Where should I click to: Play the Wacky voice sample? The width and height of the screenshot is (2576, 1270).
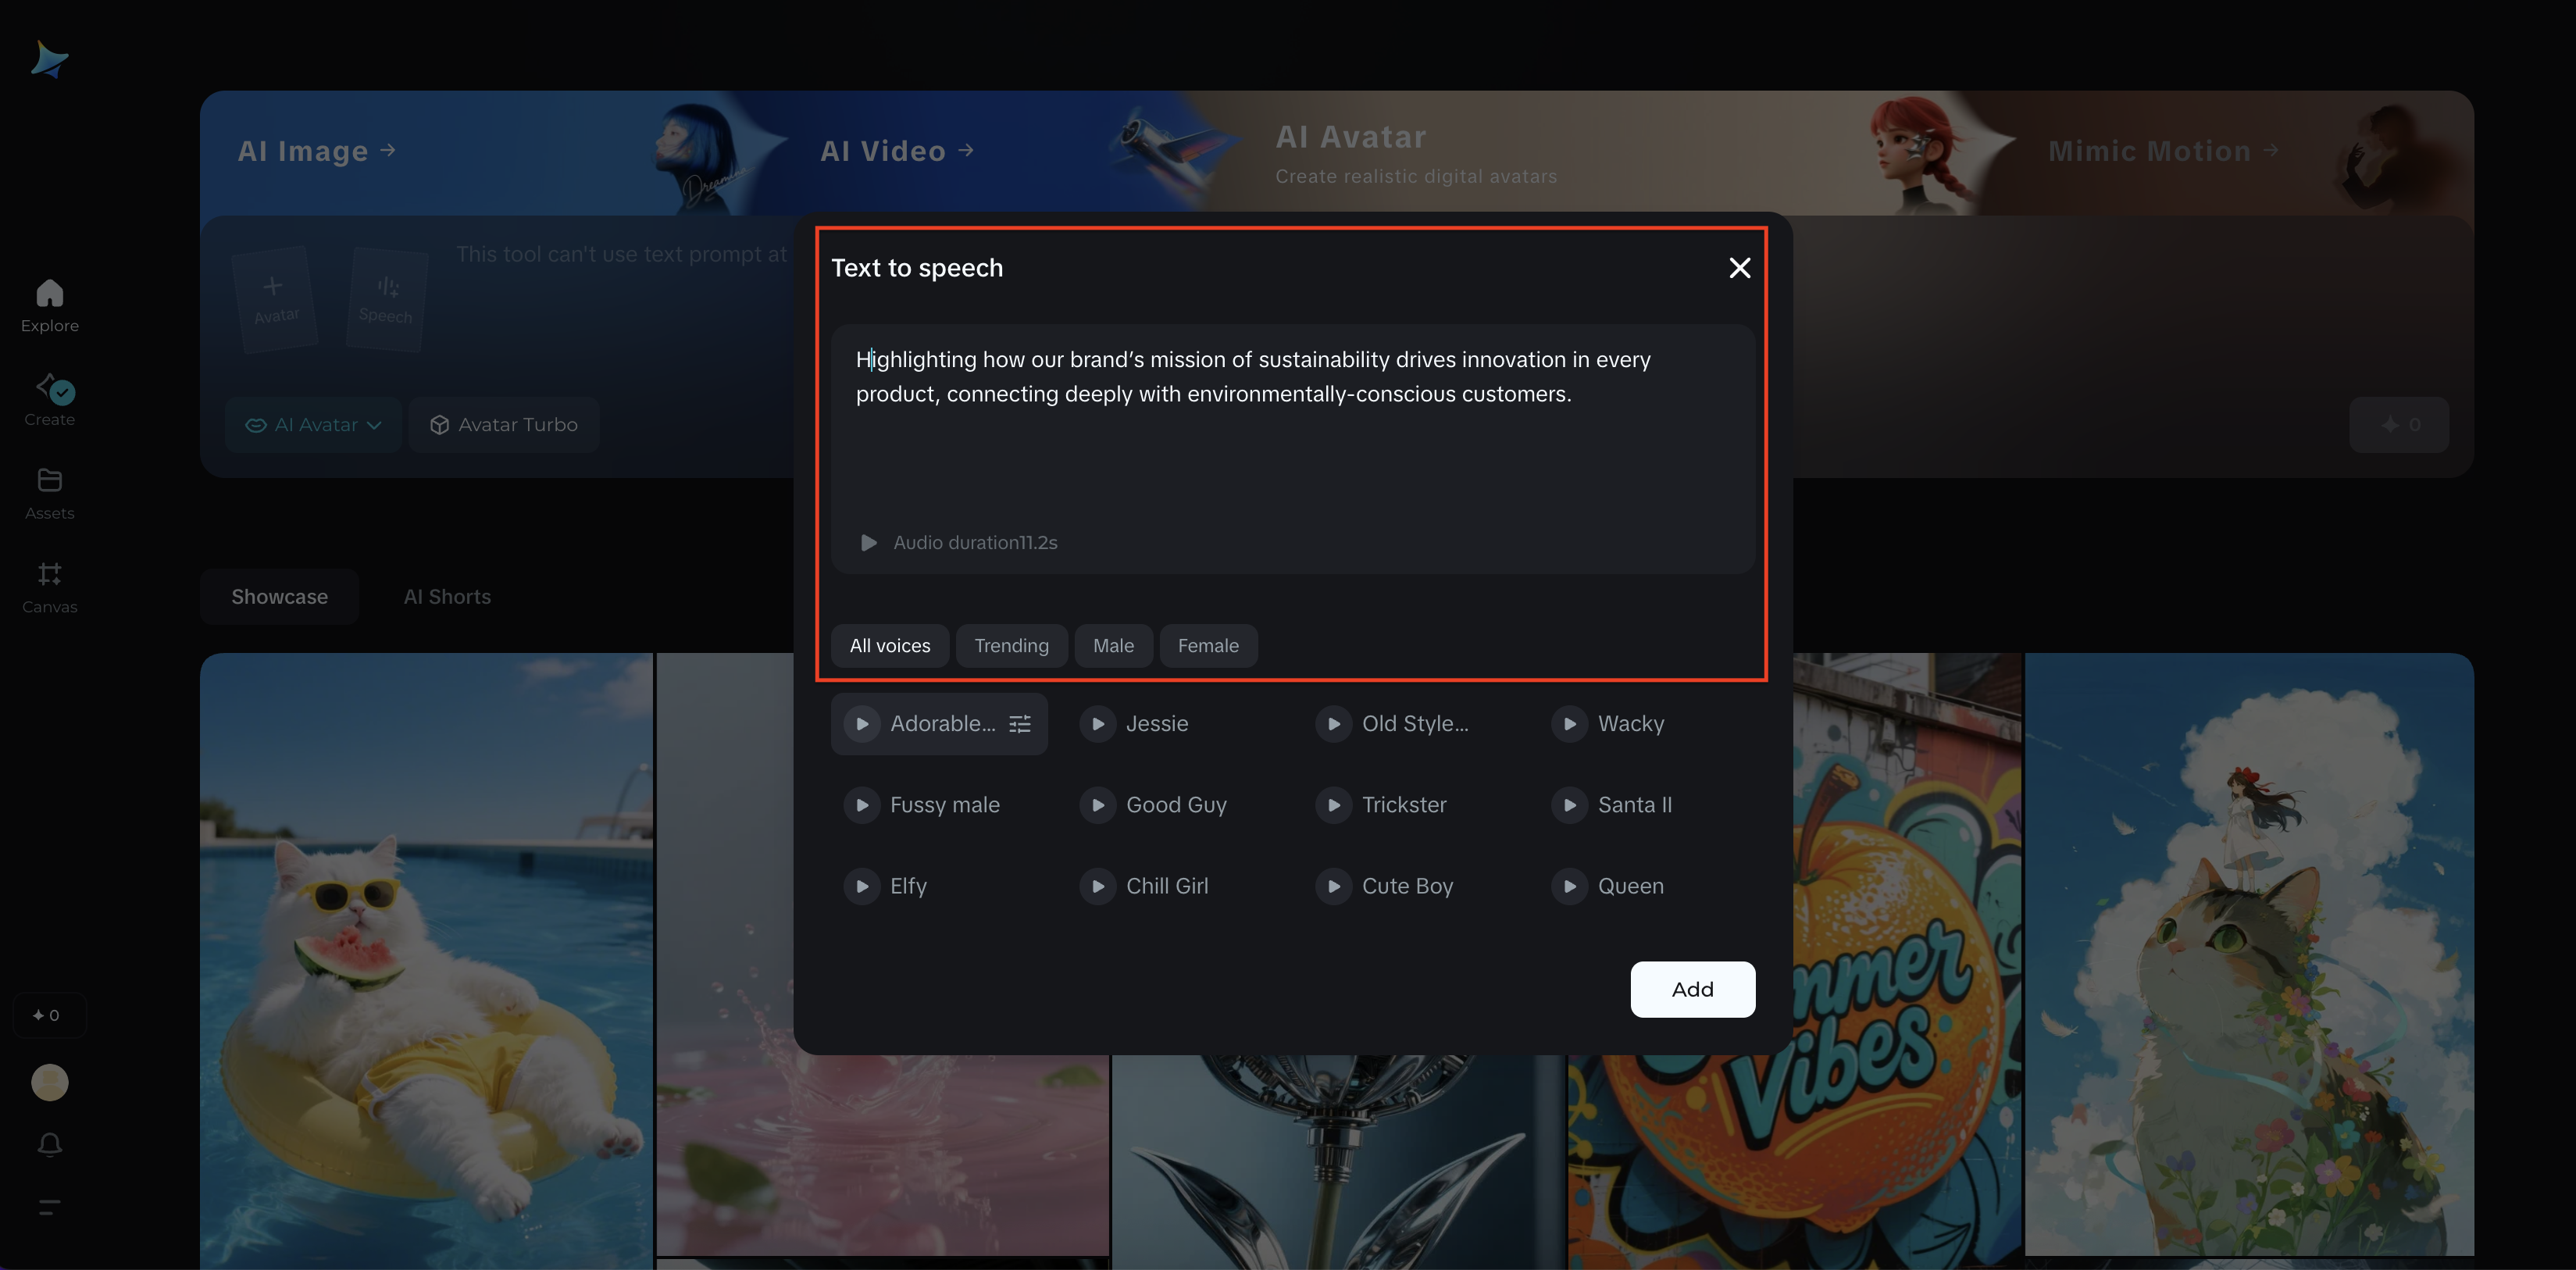[1569, 723]
